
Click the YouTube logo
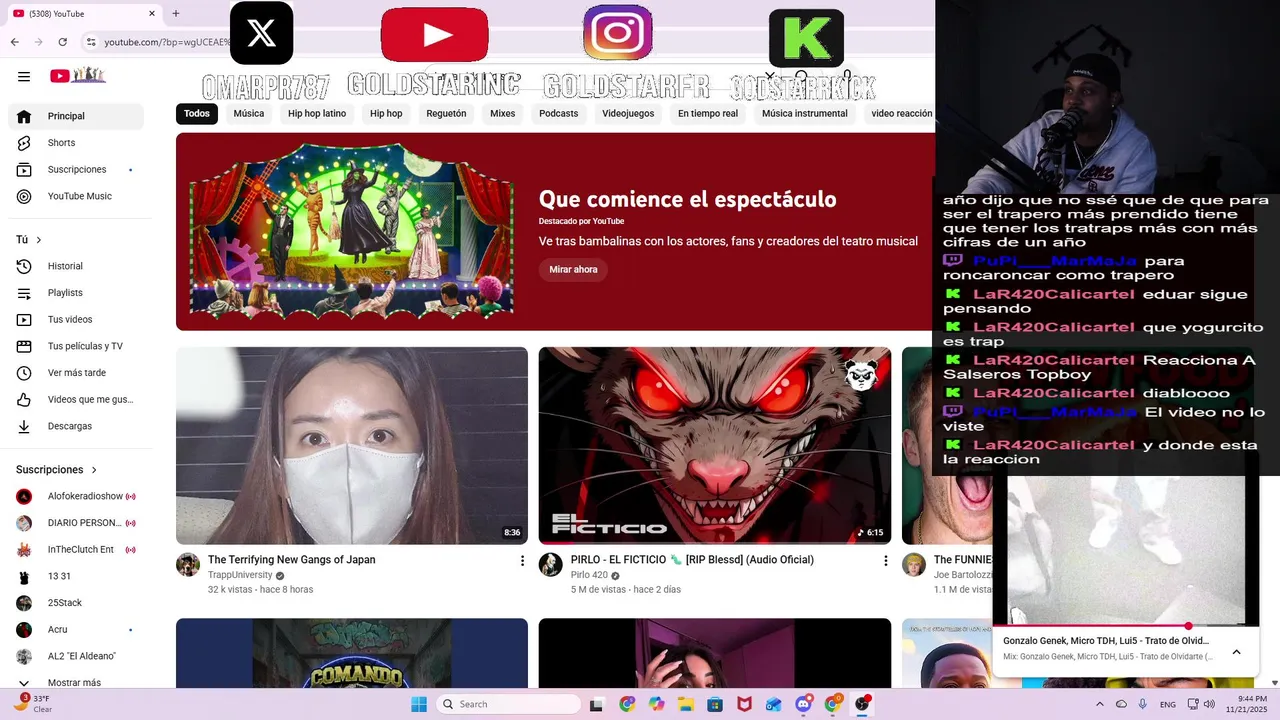pyautogui.click(x=78, y=76)
